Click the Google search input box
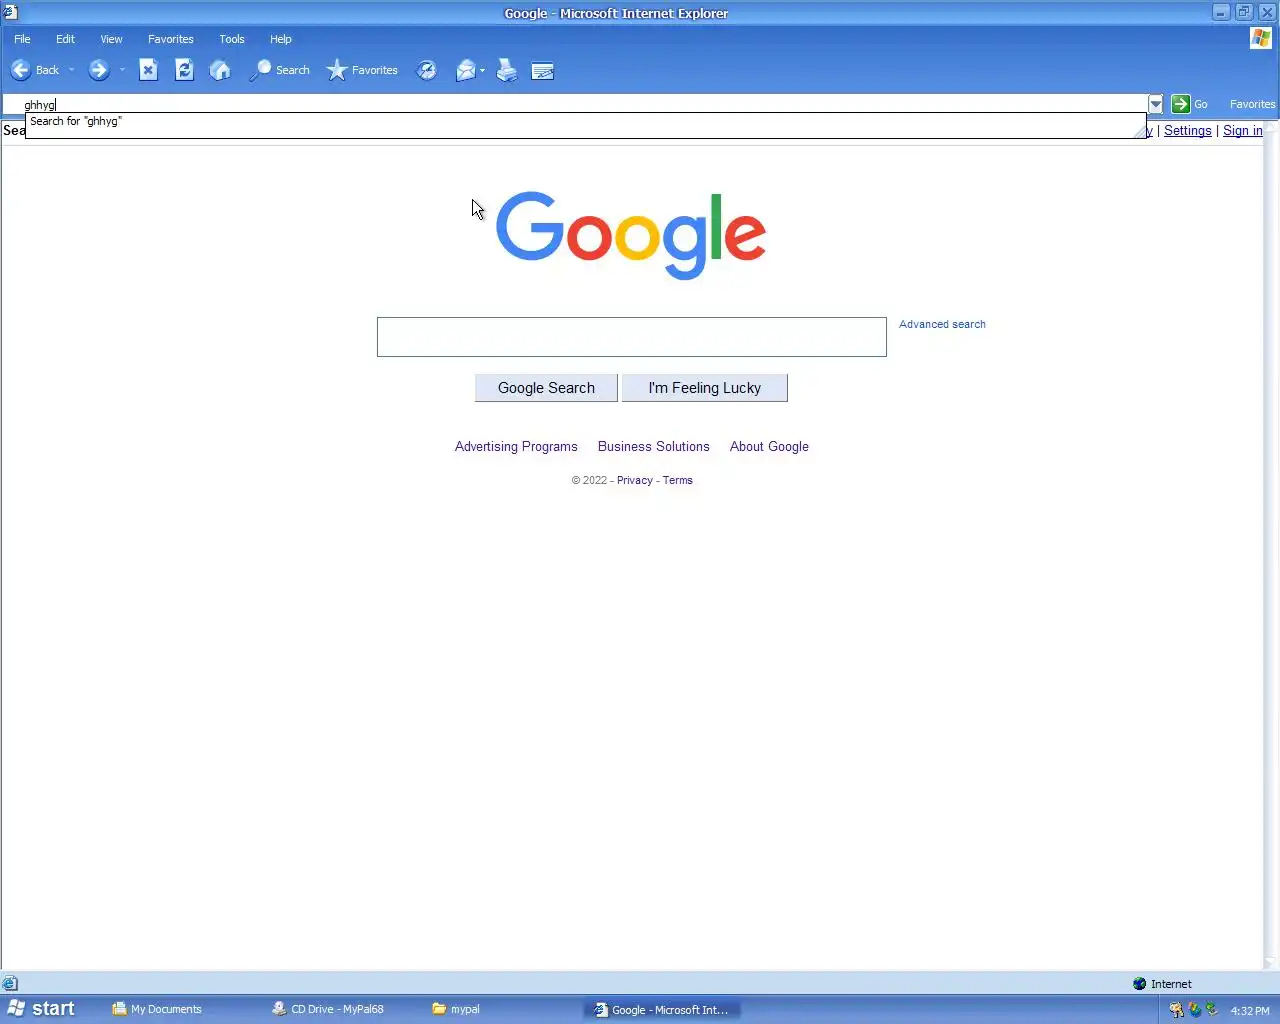This screenshot has width=1280, height=1024. coord(631,337)
